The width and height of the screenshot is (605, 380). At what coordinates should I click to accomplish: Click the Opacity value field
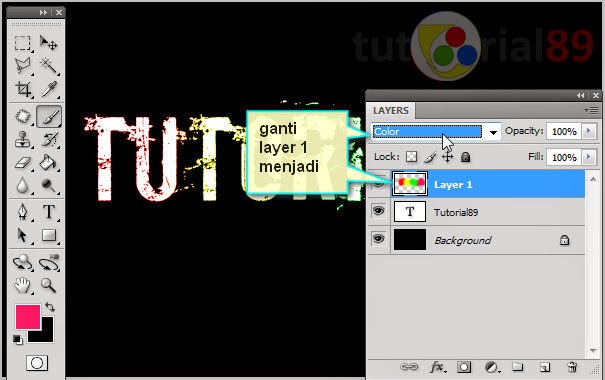pyautogui.click(x=564, y=132)
